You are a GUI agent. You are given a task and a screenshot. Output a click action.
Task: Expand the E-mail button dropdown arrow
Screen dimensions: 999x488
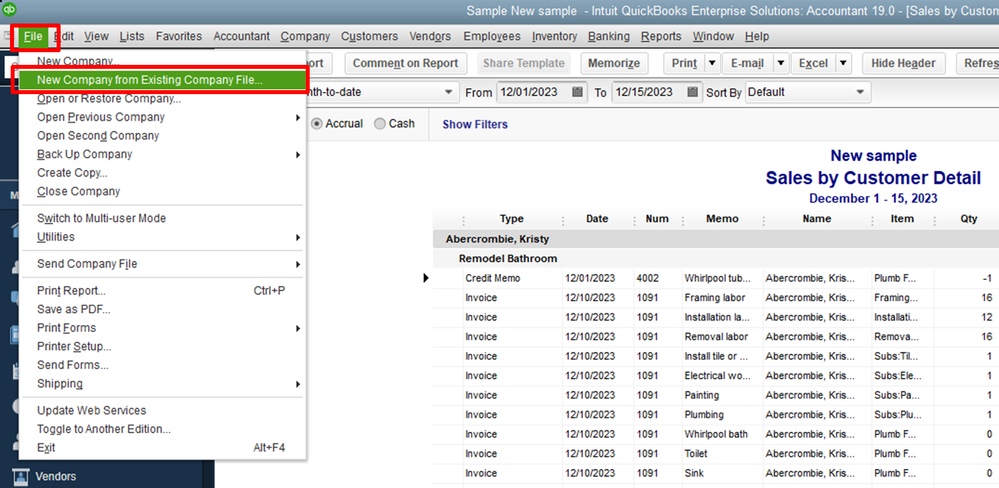(x=780, y=63)
